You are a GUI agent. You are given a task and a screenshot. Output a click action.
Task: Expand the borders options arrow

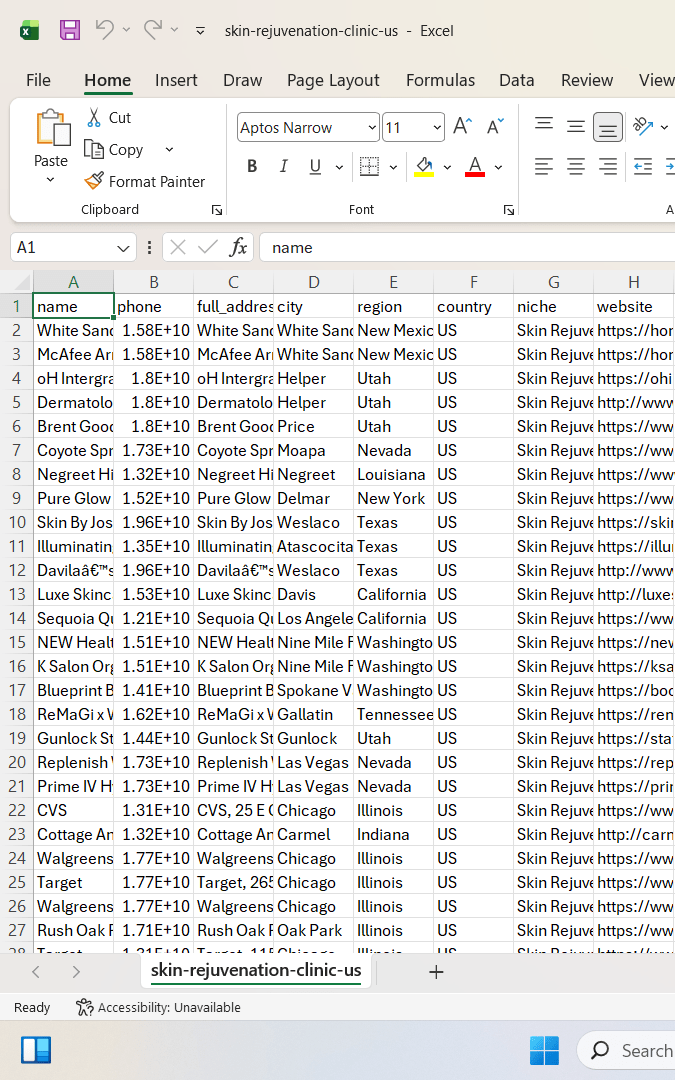click(393, 167)
